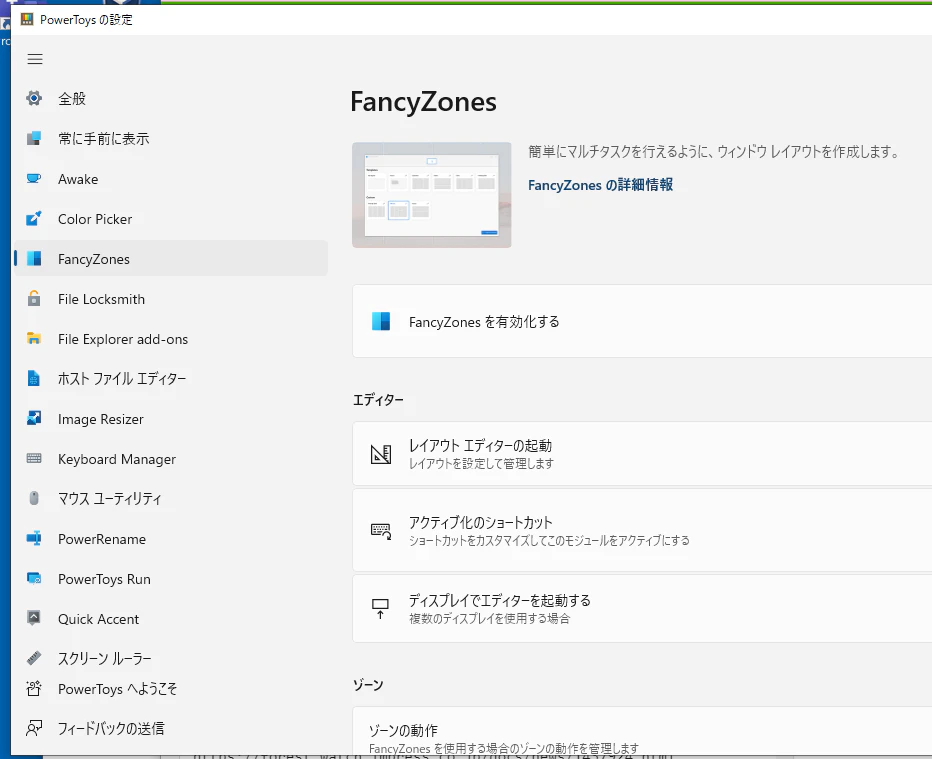Click the ディスプレイでエディターを起動する setting card
This screenshot has width=932, height=759.
tap(642, 609)
